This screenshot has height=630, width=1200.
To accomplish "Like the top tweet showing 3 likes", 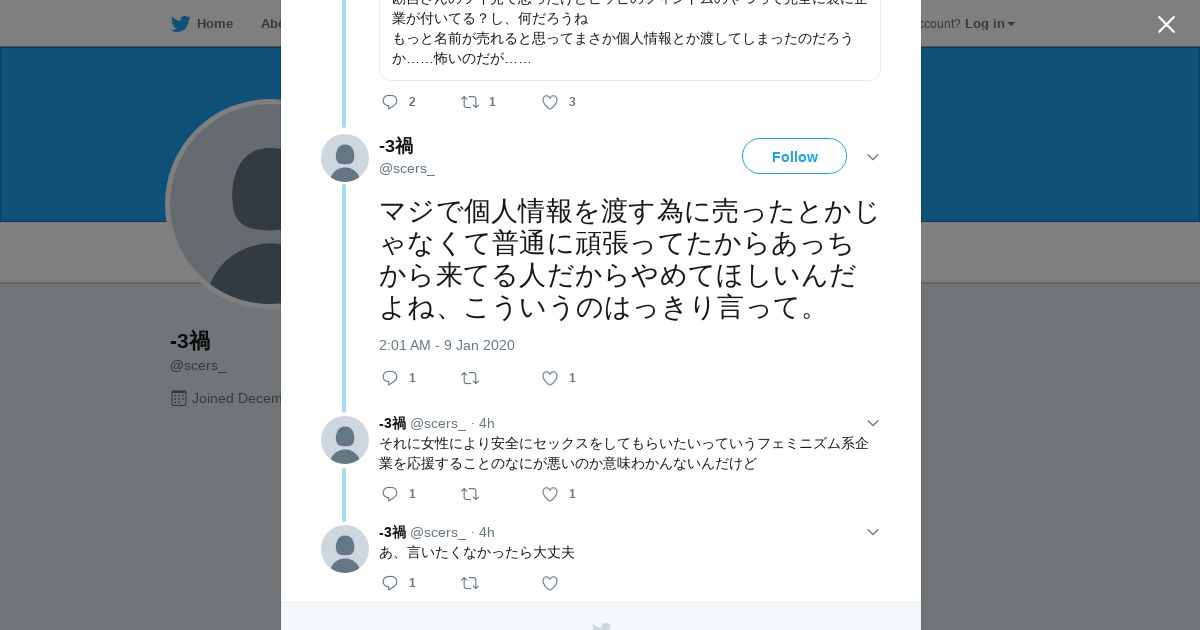I will point(550,102).
